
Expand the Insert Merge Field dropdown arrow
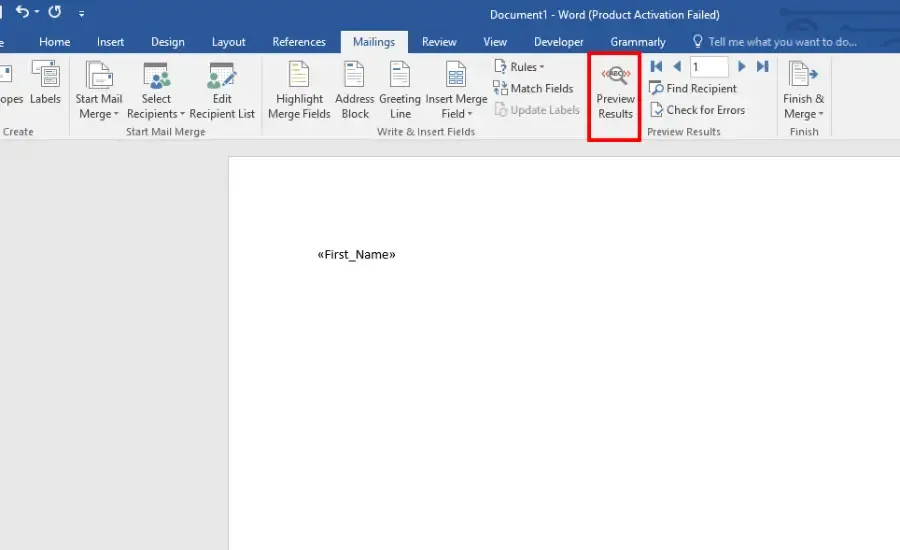coord(470,114)
